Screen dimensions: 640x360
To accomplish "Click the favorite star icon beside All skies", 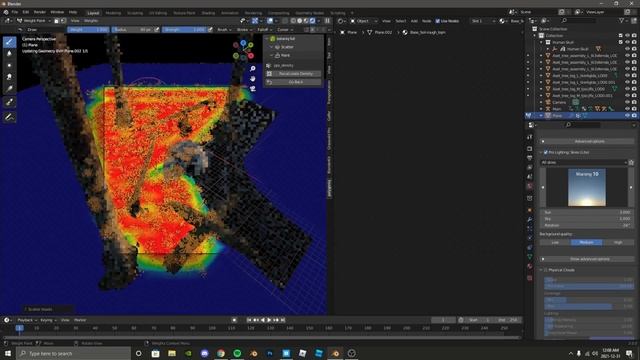I will coord(631,162).
